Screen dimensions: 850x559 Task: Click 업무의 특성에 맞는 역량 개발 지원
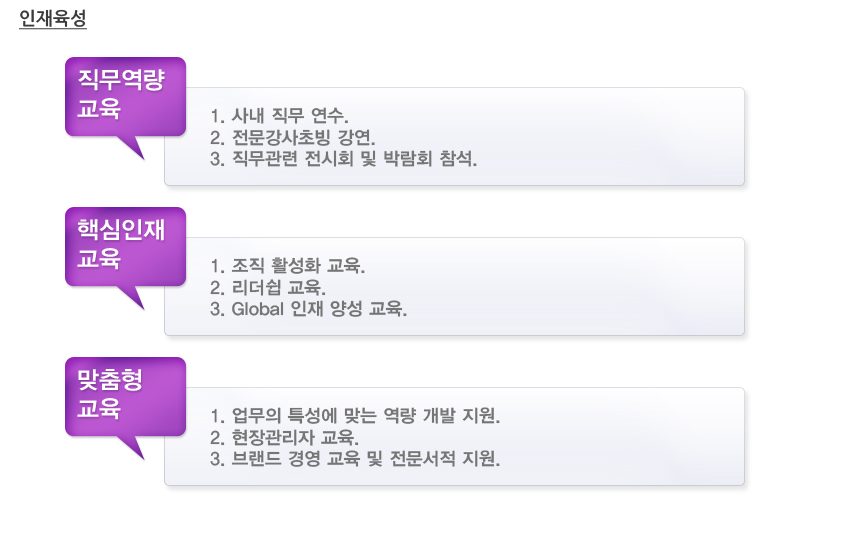click(x=355, y=416)
